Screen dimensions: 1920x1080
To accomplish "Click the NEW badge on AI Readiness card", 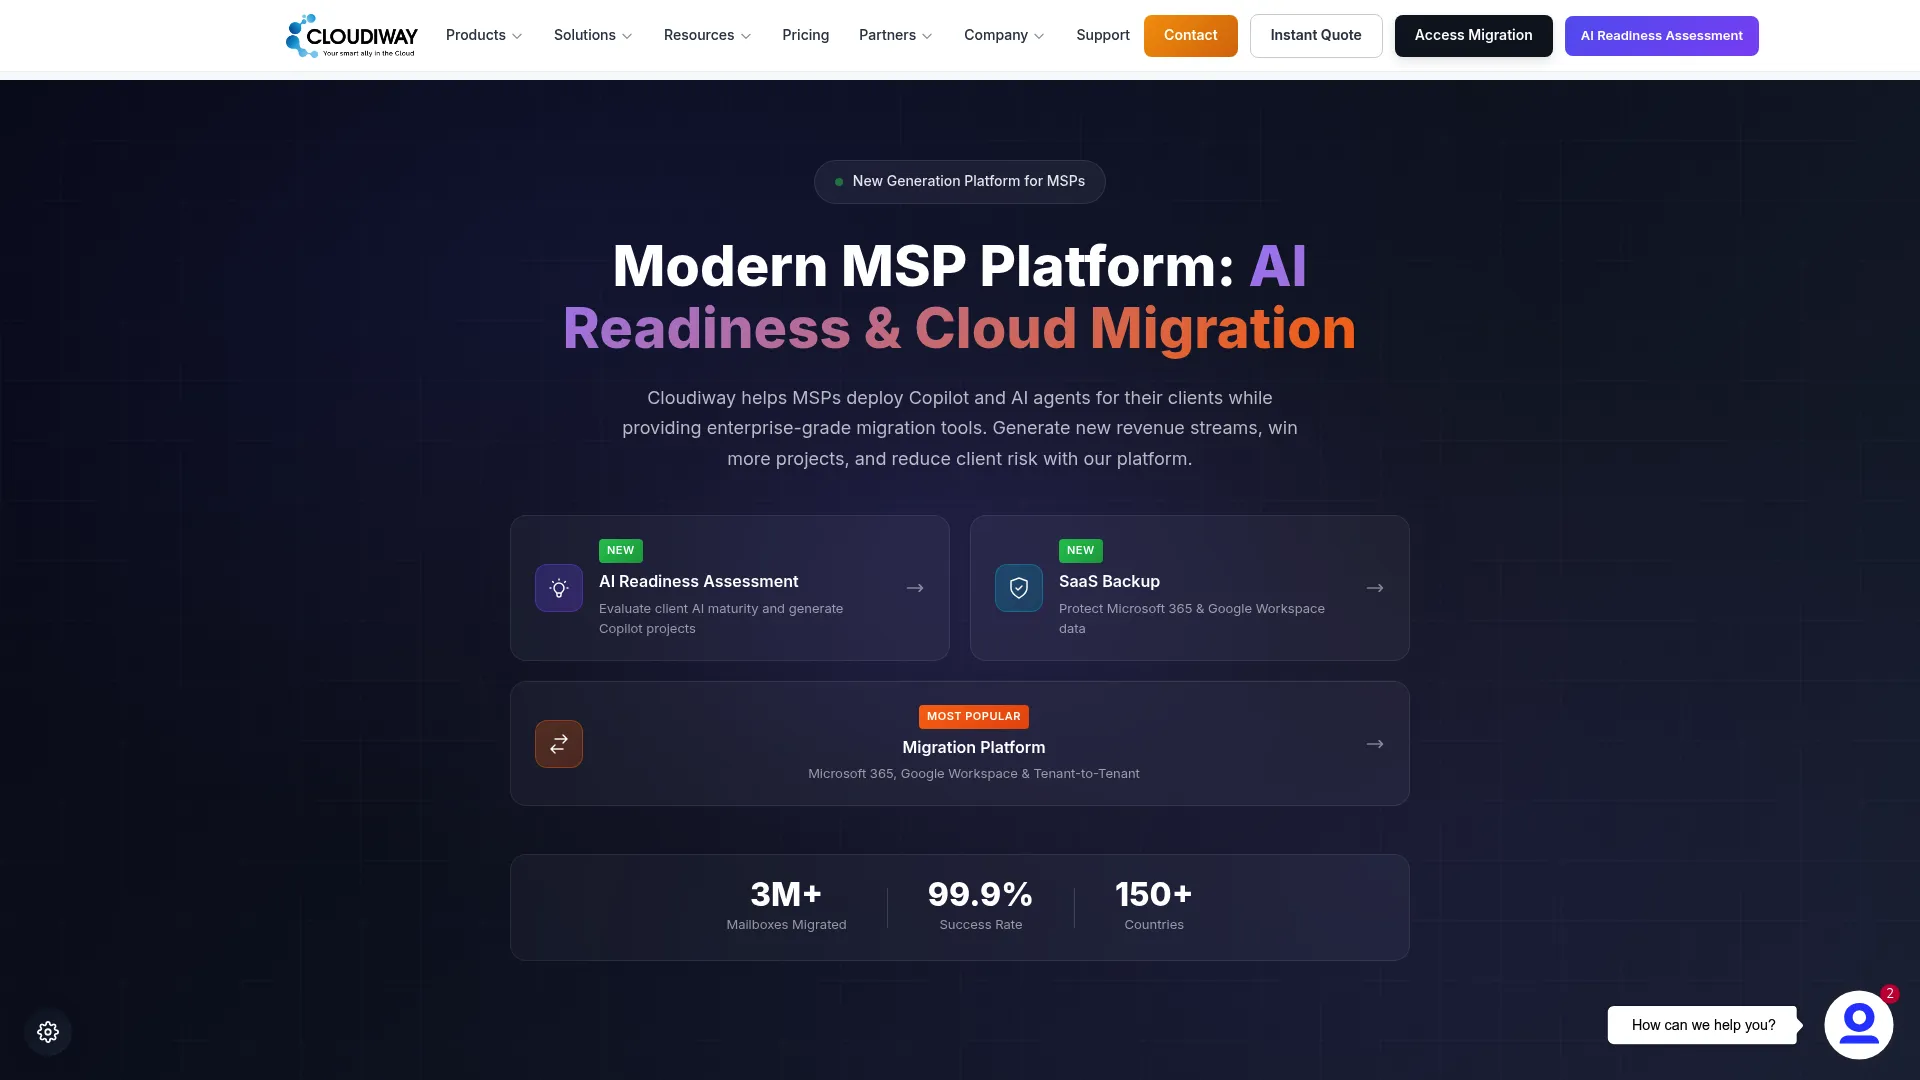I will click(x=620, y=551).
